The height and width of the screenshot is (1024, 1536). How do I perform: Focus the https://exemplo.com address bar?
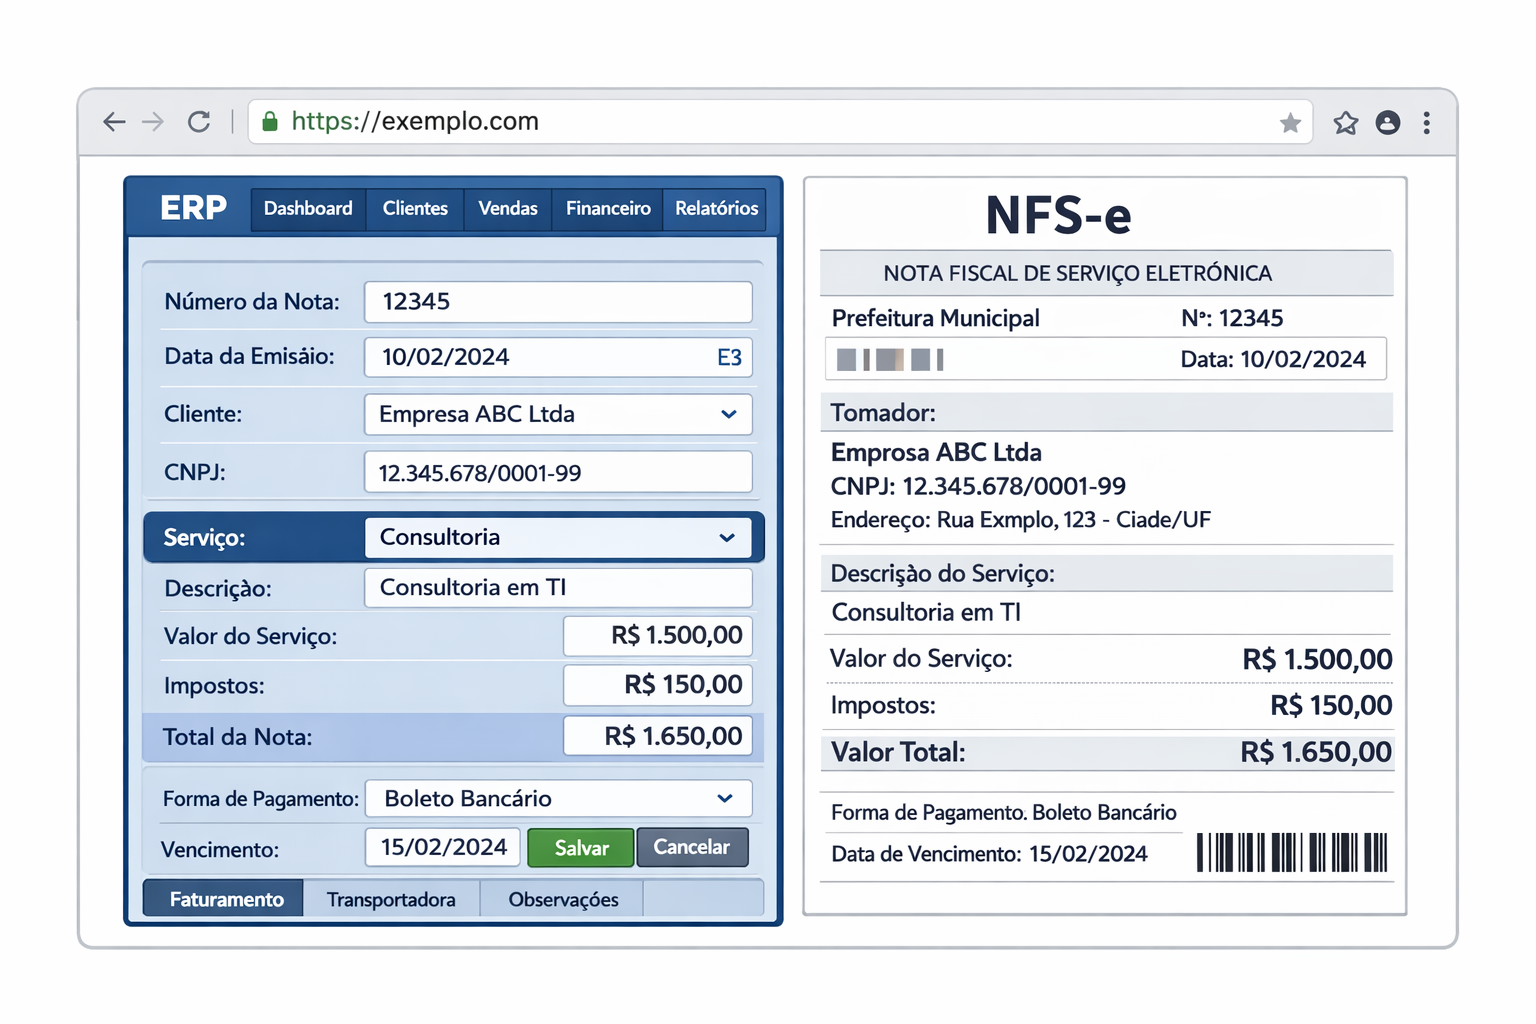pyautogui.click(x=780, y=122)
